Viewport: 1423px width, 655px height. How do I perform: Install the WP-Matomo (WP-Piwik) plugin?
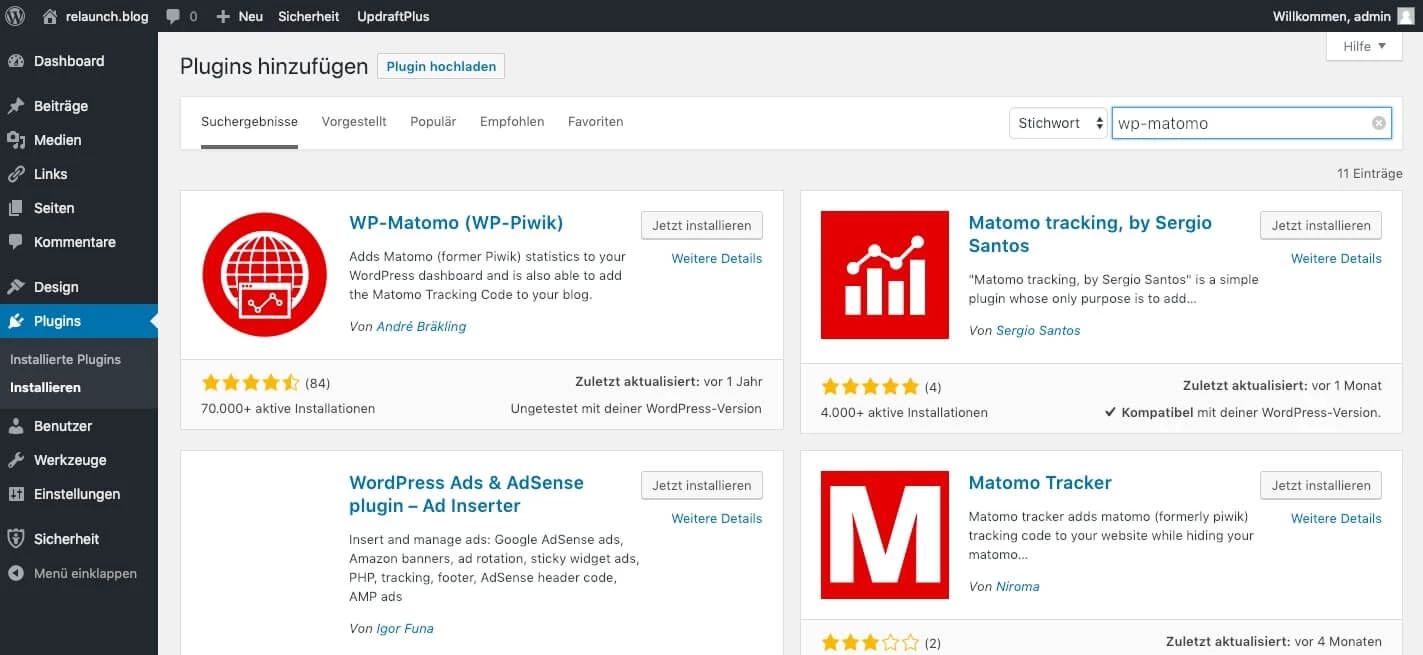[701, 225]
